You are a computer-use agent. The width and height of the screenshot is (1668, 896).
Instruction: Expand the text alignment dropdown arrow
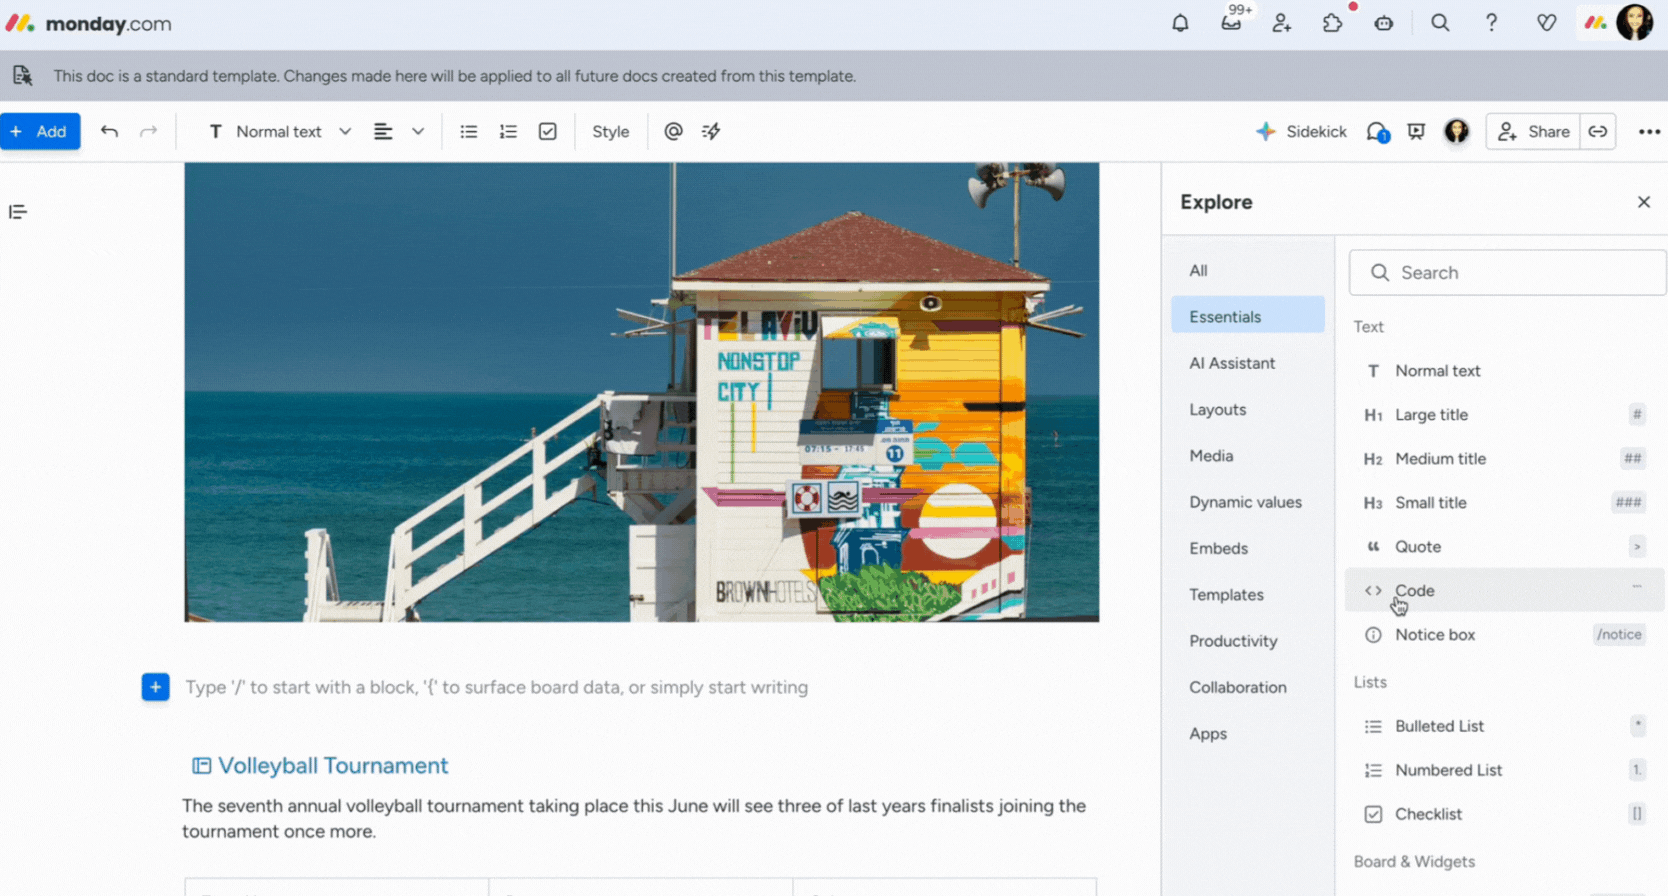tap(418, 131)
